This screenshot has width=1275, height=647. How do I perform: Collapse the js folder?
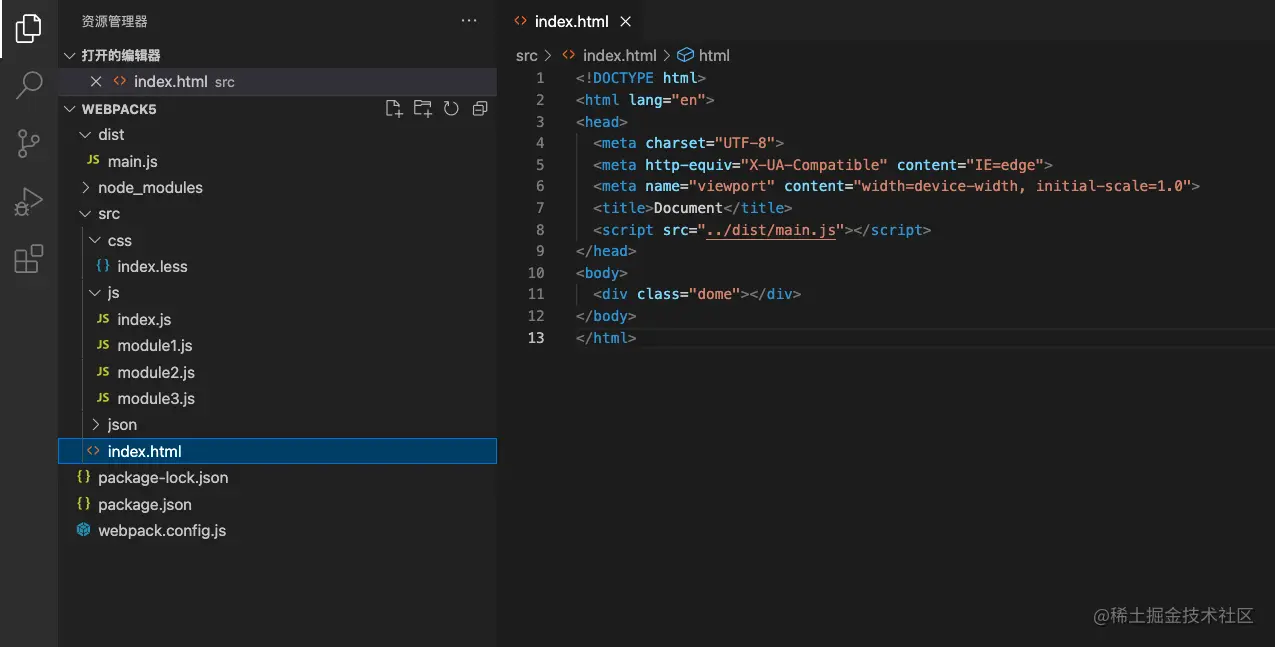point(277,293)
